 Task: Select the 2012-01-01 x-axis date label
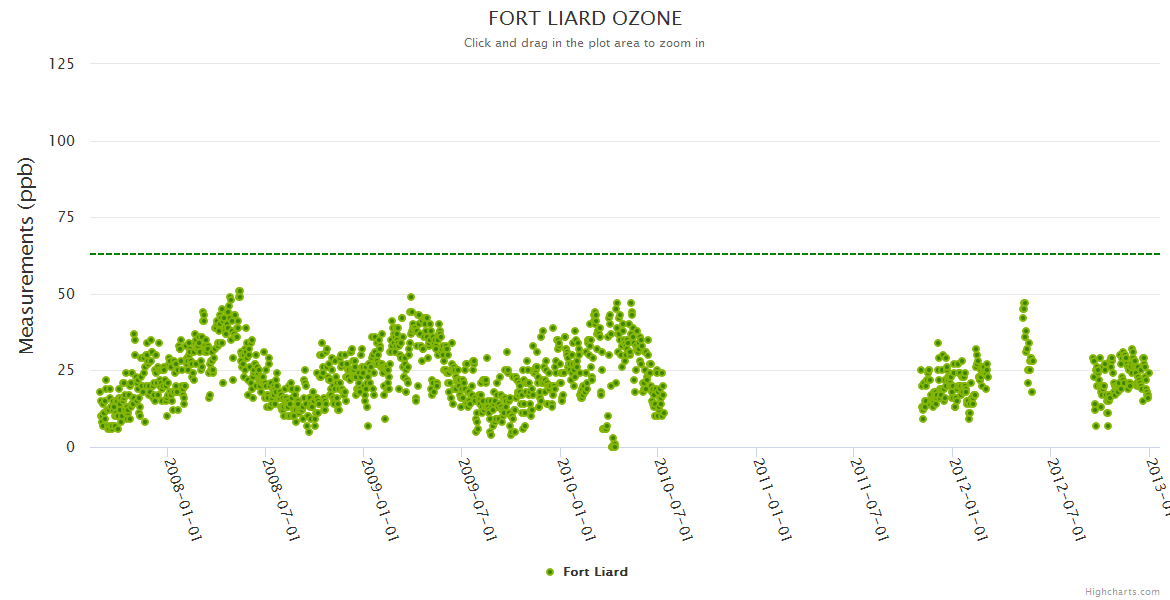(968, 499)
